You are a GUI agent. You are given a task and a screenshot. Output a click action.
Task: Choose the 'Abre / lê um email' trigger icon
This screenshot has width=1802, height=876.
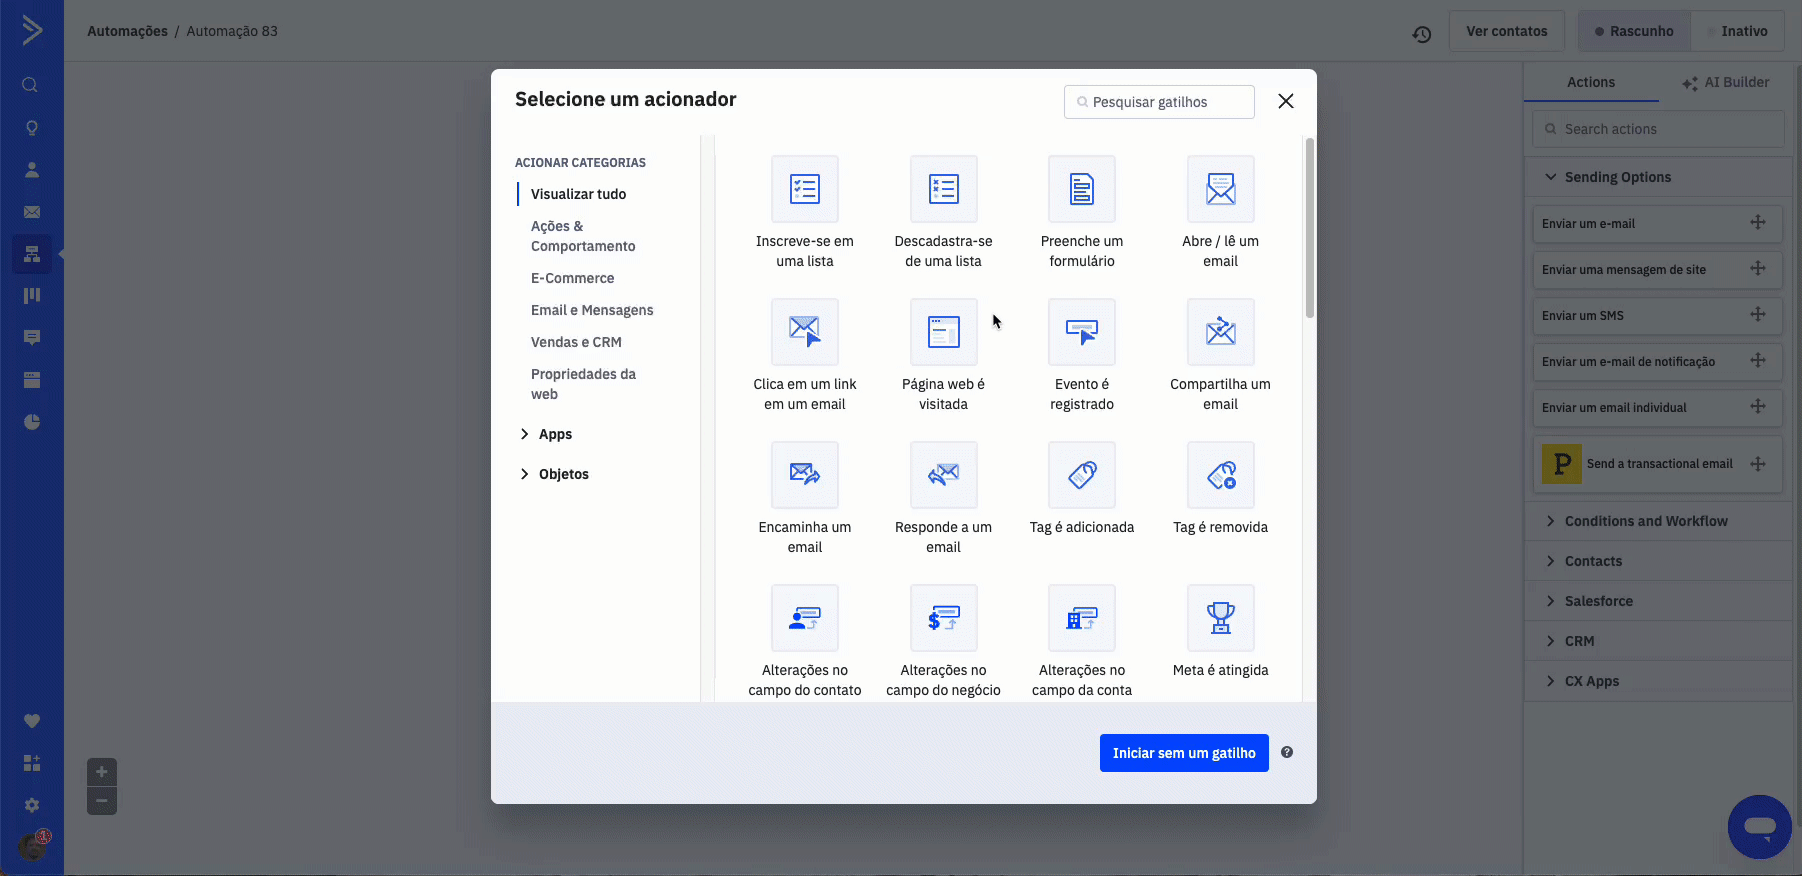point(1220,189)
